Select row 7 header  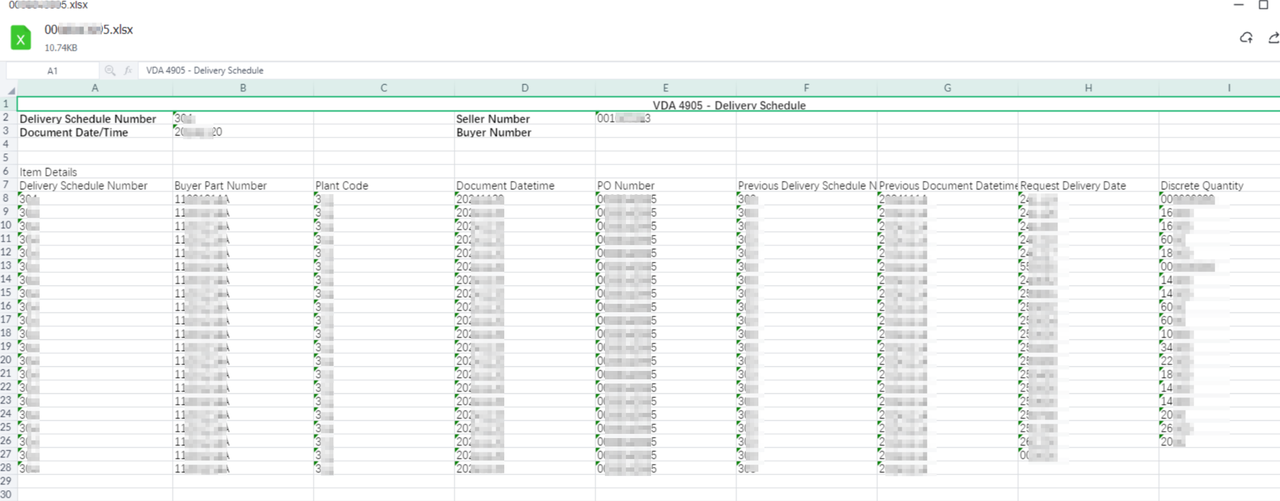8,185
